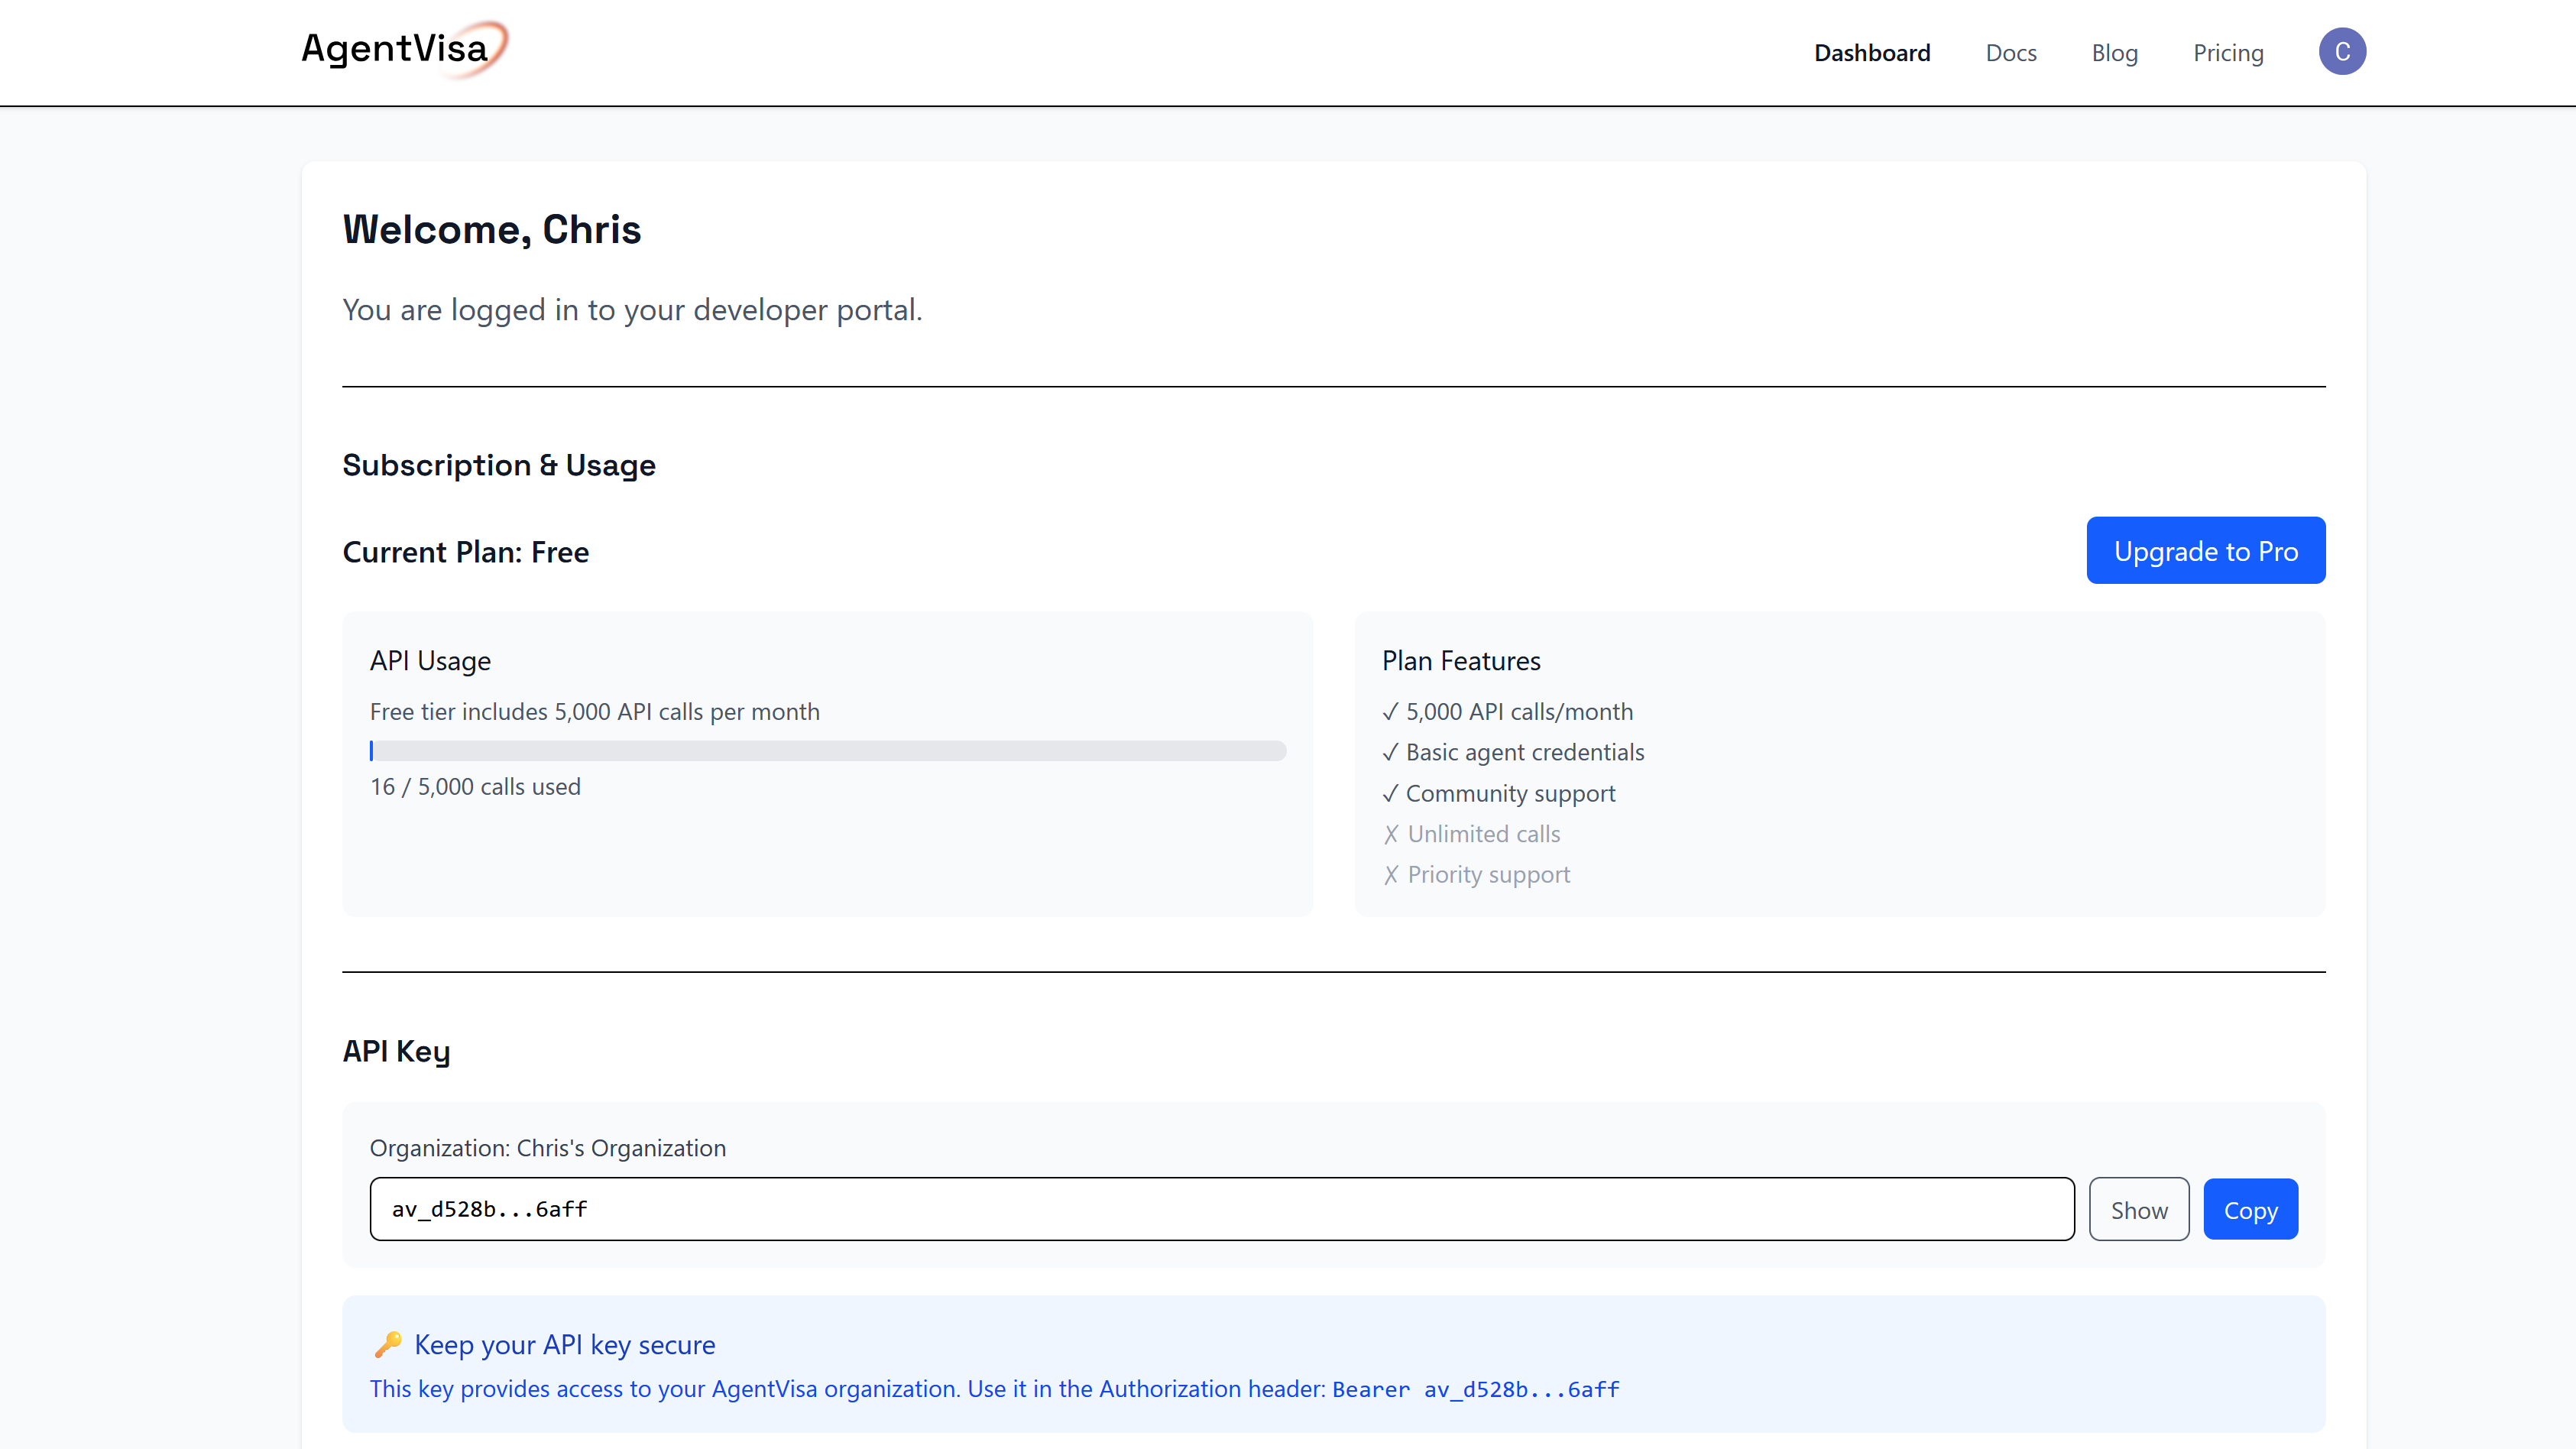This screenshot has width=2576, height=1449.
Task: Click 'You are logged in to your developer portal.'
Action: (632, 310)
